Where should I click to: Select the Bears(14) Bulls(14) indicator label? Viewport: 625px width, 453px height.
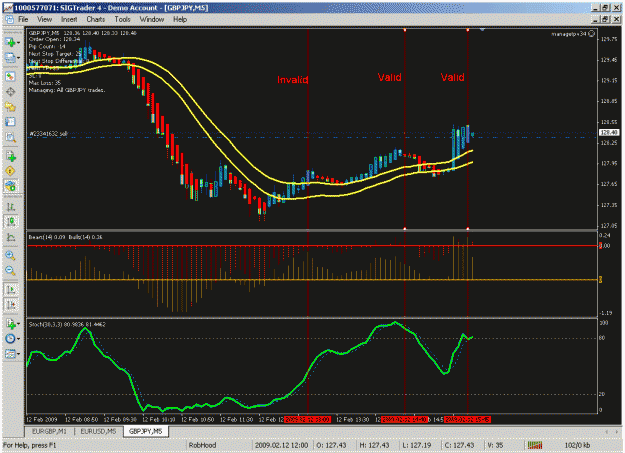tap(65, 237)
